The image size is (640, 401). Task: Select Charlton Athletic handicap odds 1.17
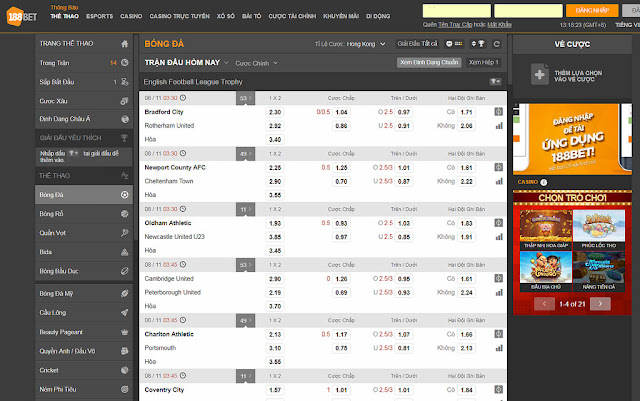pos(341,334)
